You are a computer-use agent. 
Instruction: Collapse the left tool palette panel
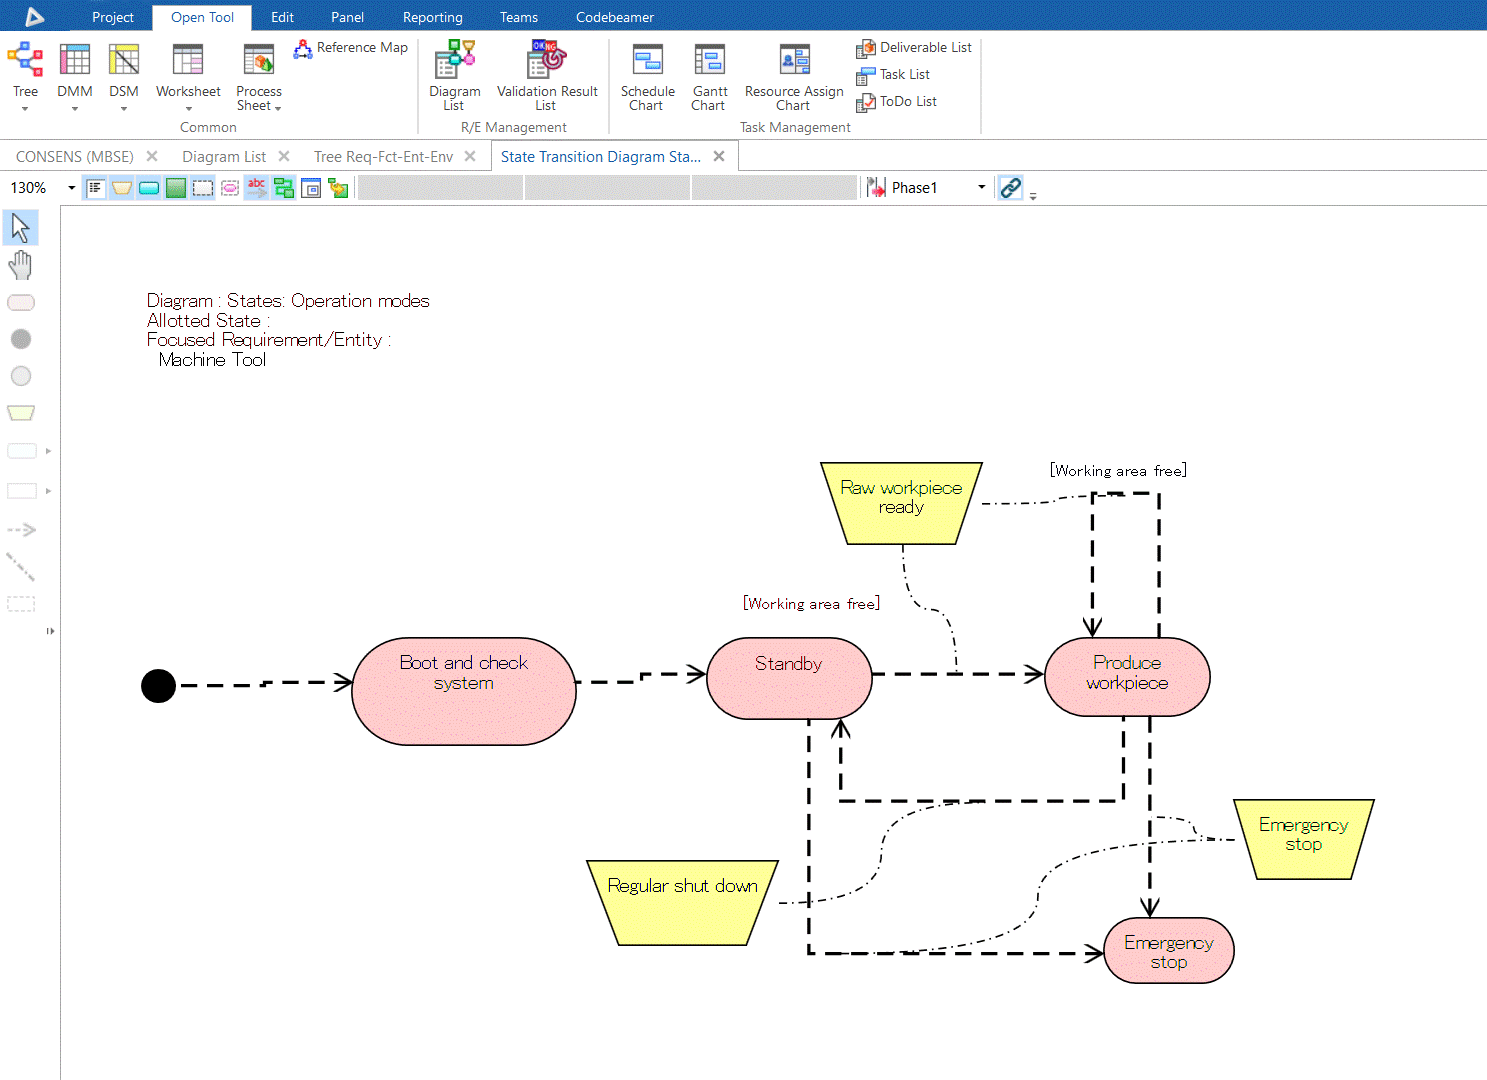click(x=50, y=631)
